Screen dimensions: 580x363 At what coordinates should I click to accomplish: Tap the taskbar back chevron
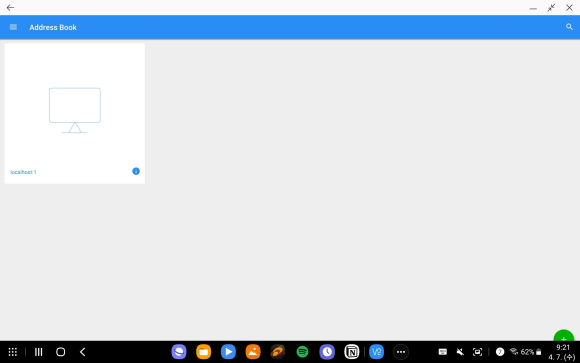click(x=82, y=352)
